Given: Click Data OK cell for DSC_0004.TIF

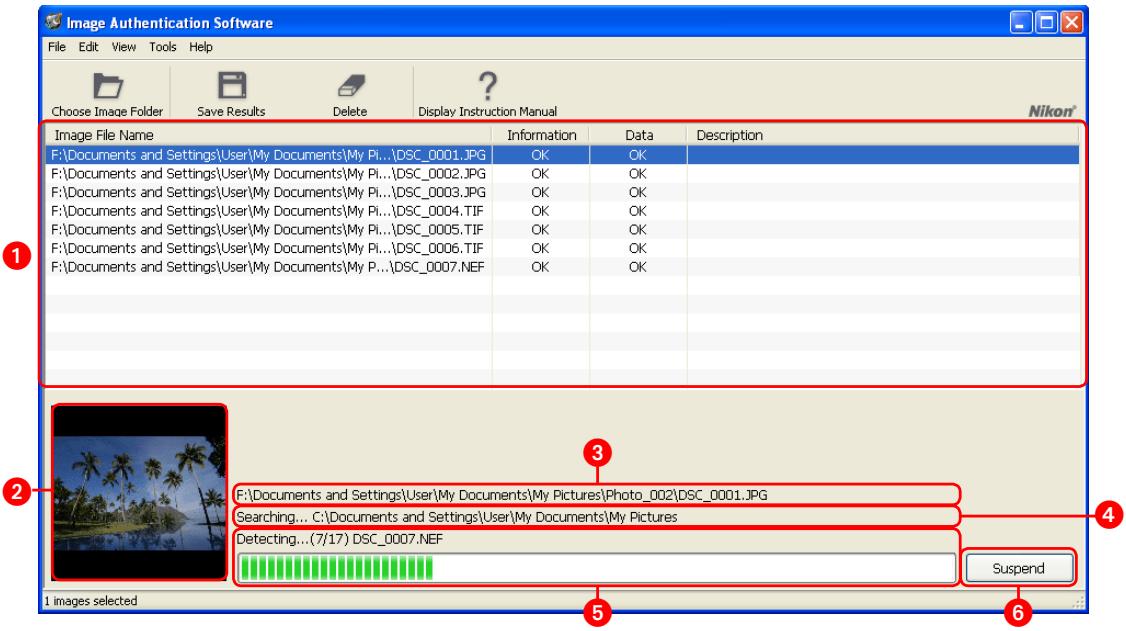Looking at the screenshot, I should (638, 211).
